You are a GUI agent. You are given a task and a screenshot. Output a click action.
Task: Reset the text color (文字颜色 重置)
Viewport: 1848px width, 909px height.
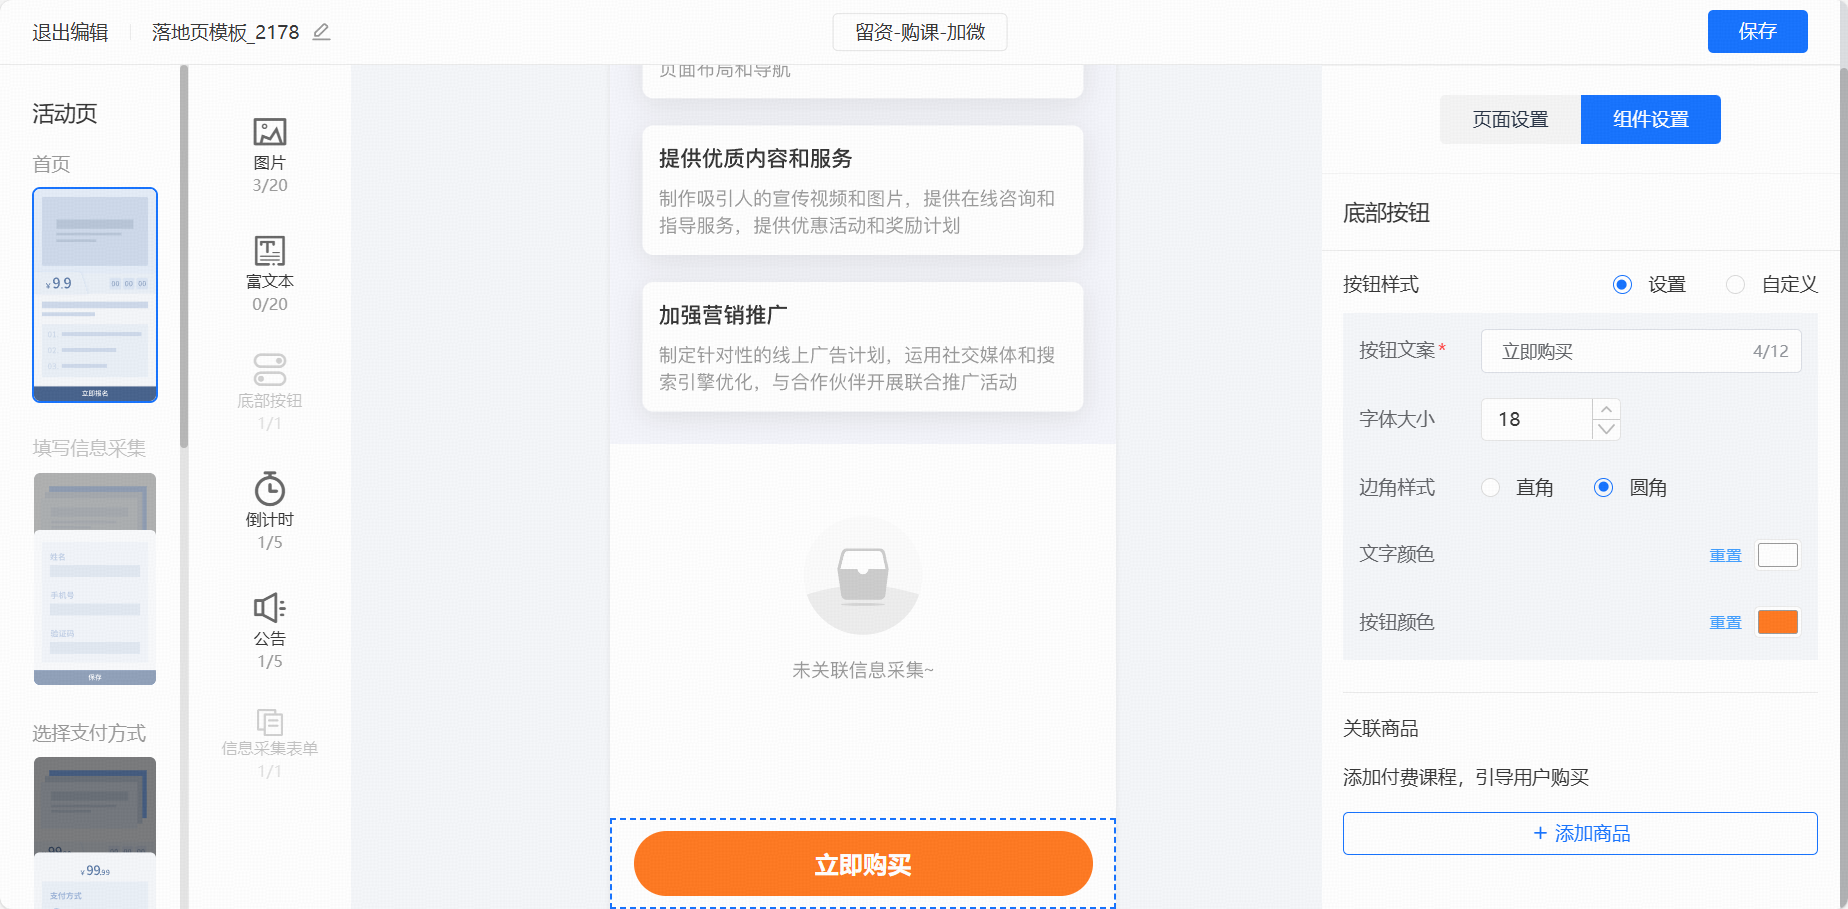point(1725,555)
